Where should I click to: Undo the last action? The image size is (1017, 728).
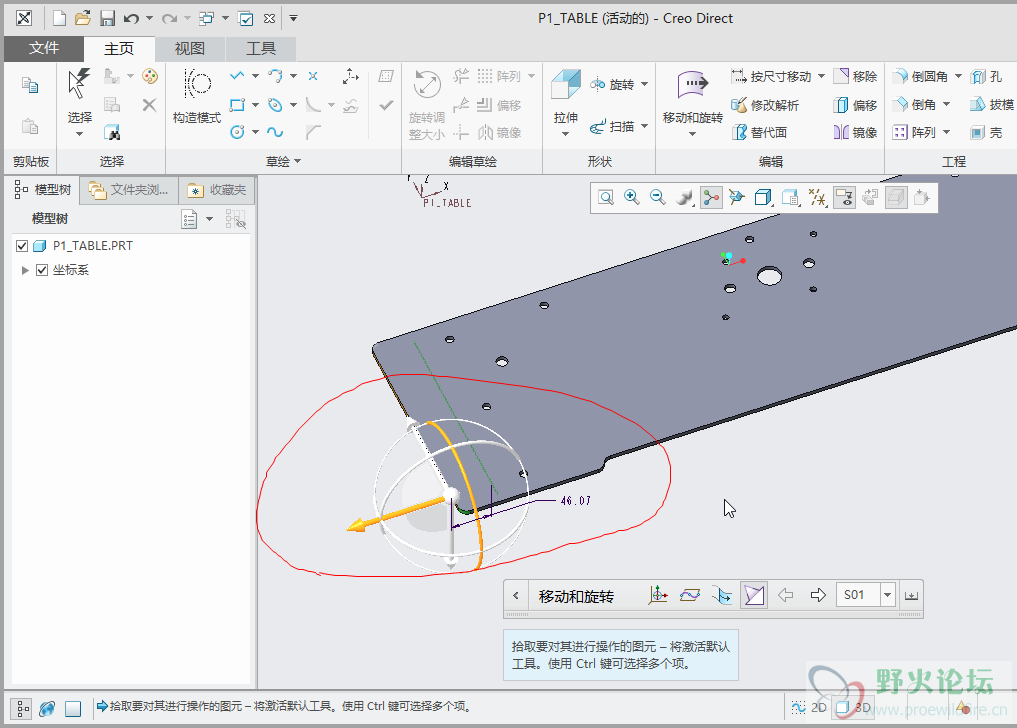(x=131, y=18)
